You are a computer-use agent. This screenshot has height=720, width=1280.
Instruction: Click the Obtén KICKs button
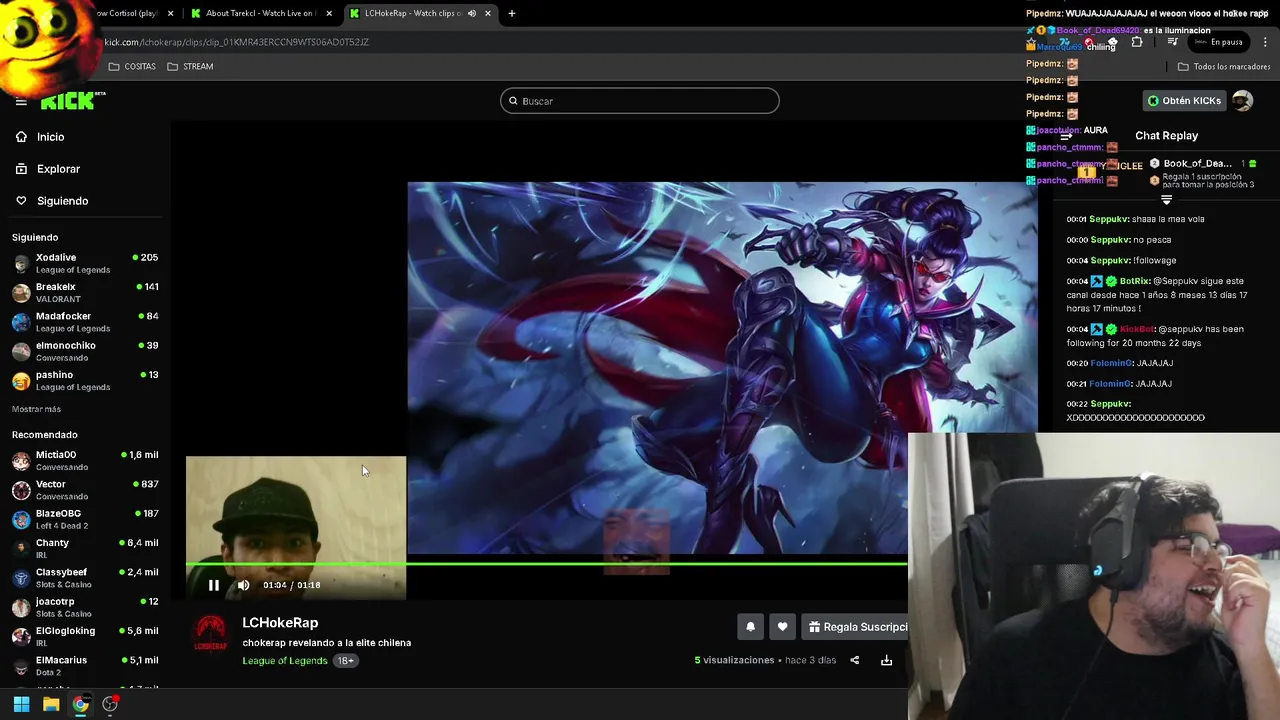[x=1184, y=101]
